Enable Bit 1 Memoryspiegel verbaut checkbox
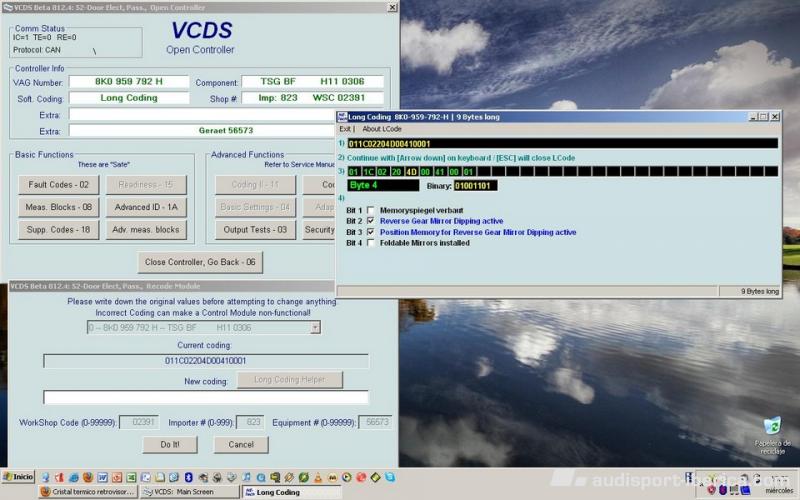 (371, 210)
